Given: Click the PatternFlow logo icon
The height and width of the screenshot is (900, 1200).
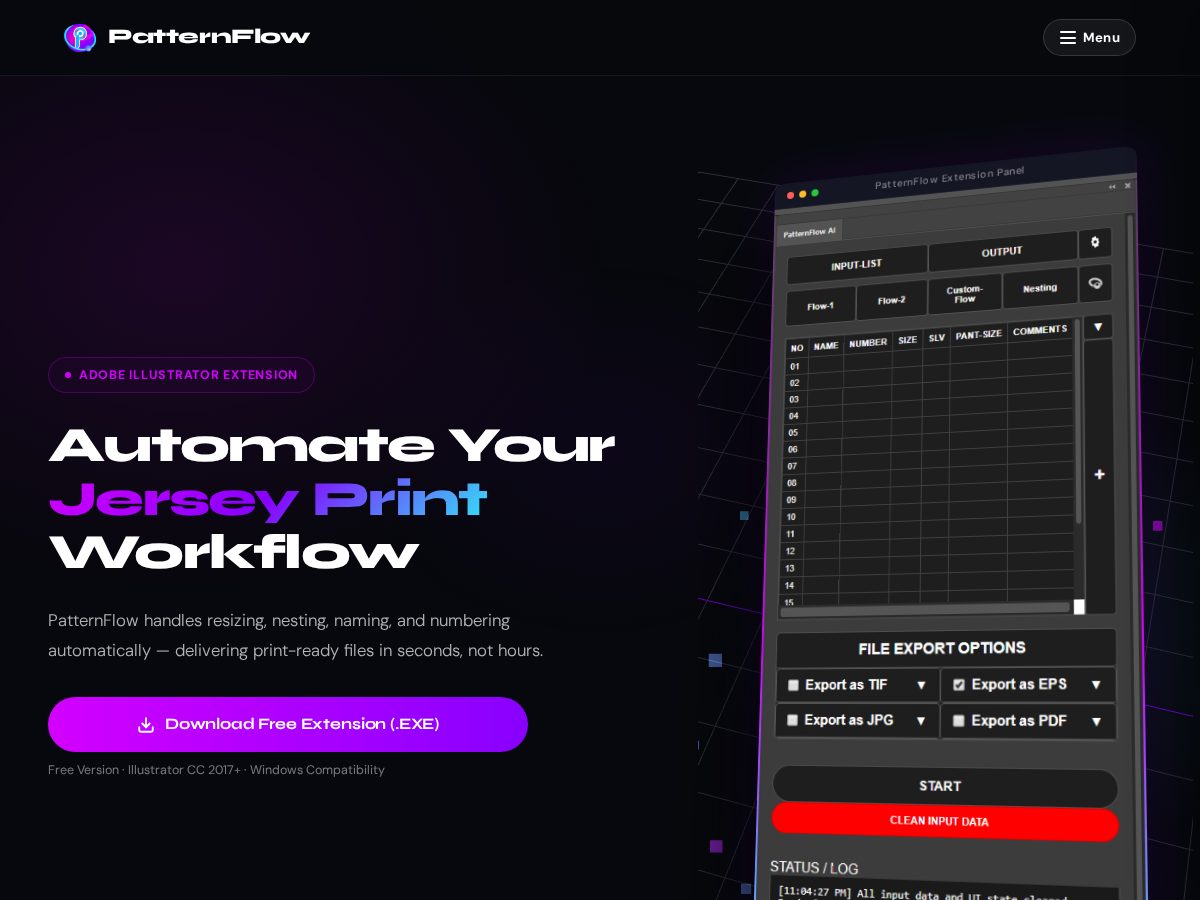Looking at the screenshot, I should [80, 37].
